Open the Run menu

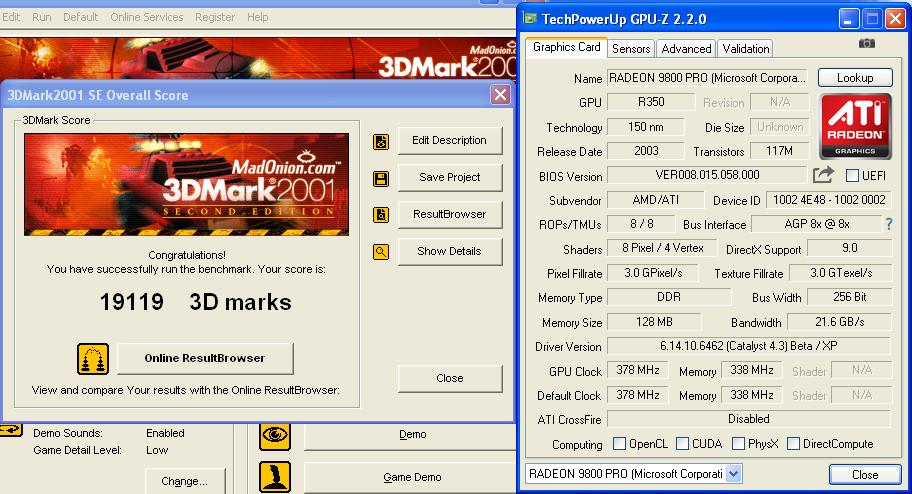(41, 17)
